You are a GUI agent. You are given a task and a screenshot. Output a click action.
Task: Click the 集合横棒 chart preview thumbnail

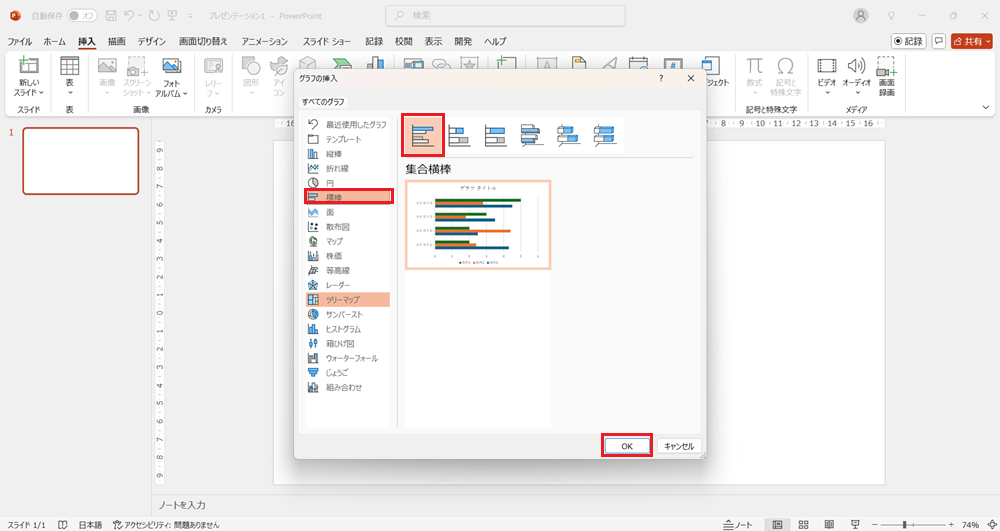tap(478, 226)
